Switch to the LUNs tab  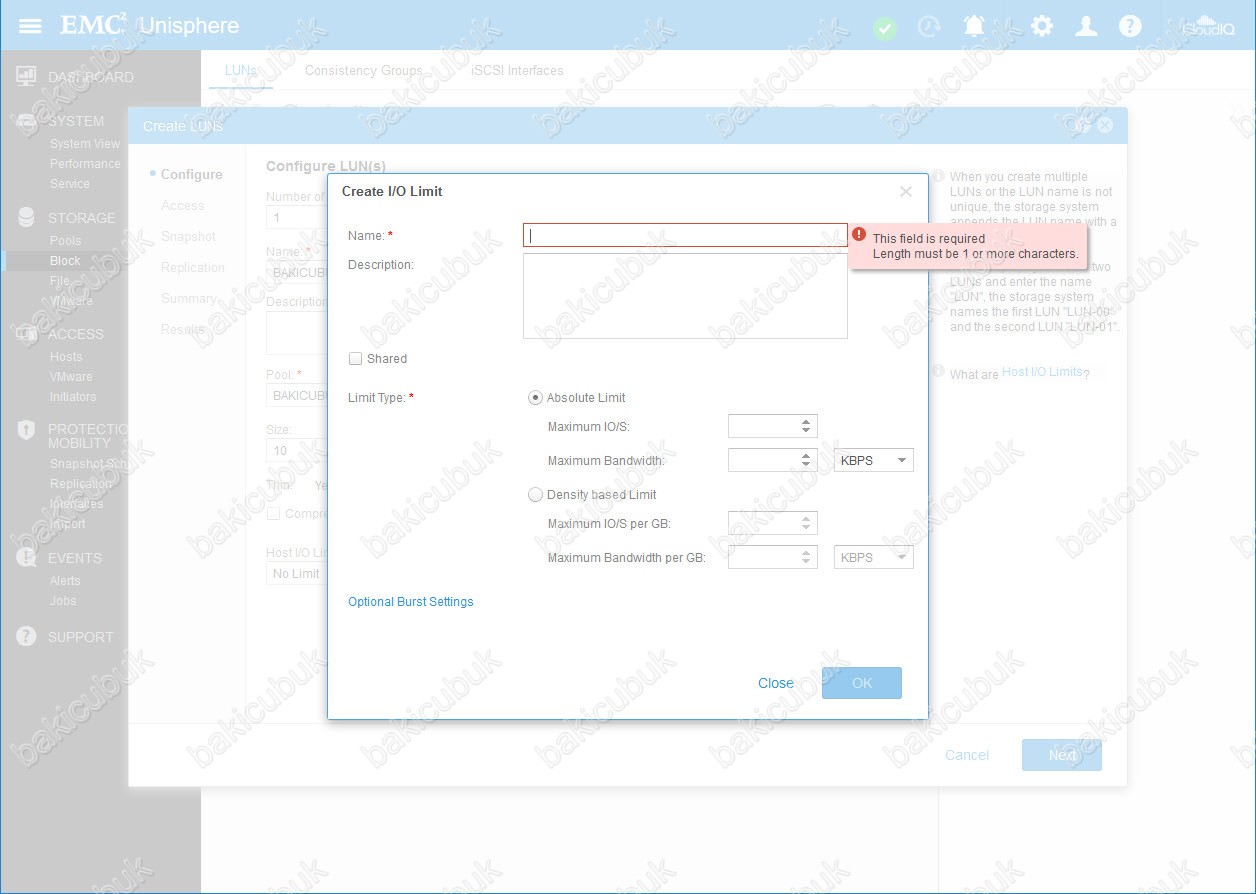point(241,70)
